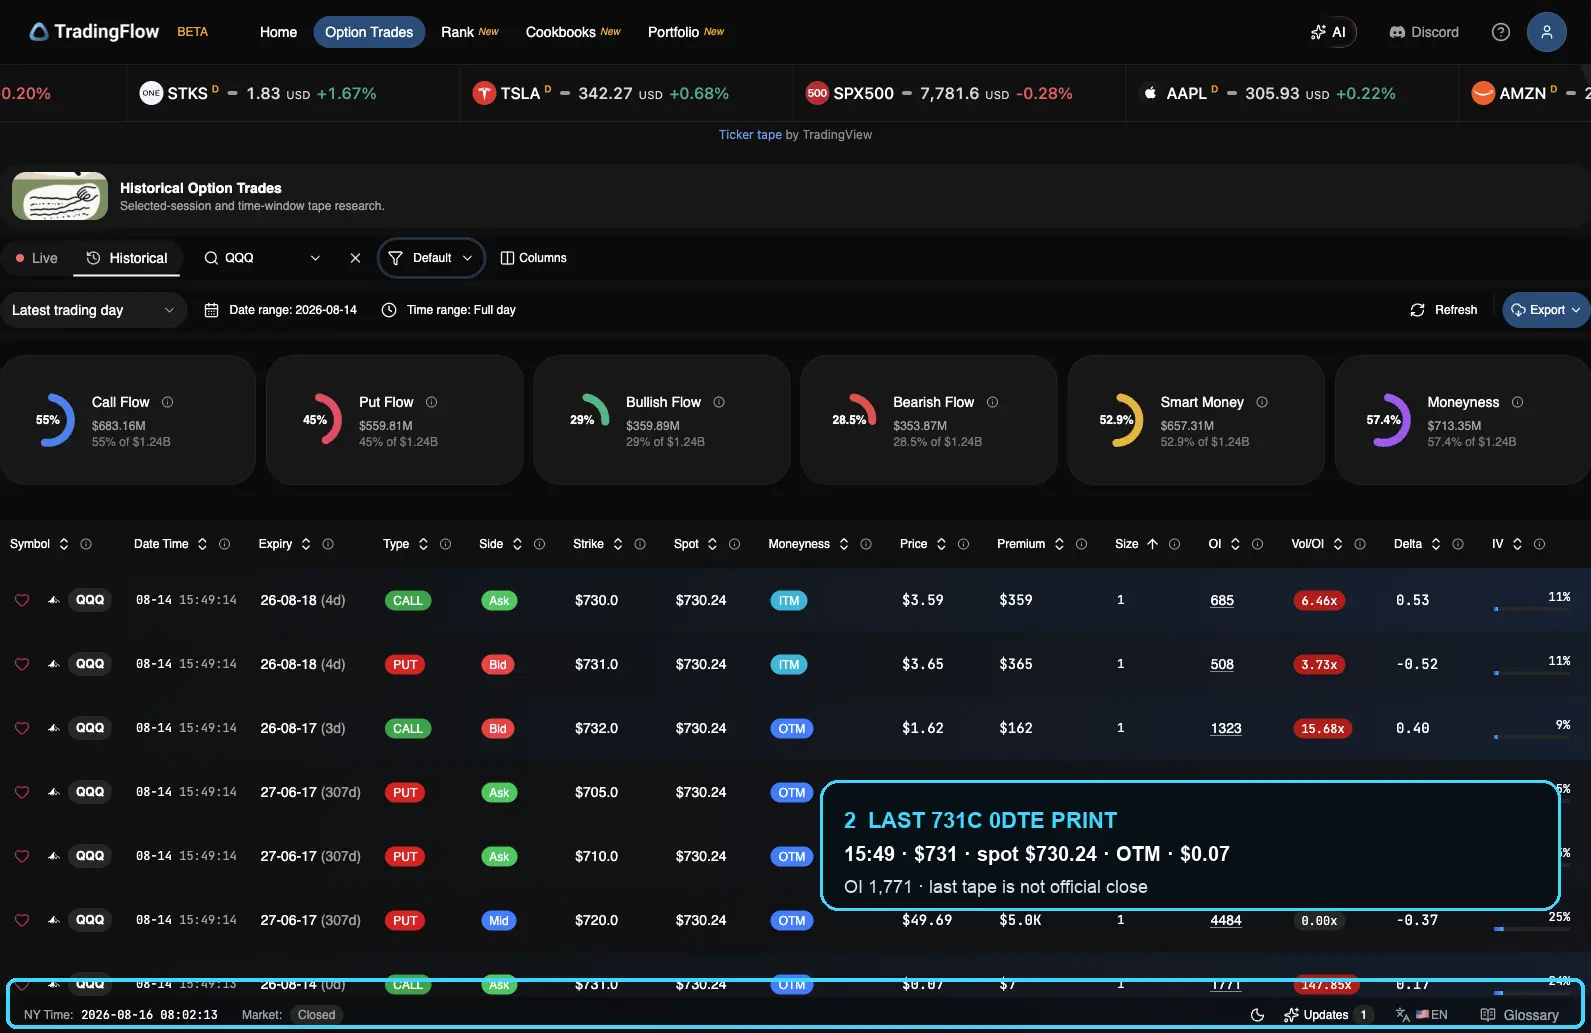The width and height of the screenshot is (1591, 1033).
Task: Switch to the Historical tab
Action: tap(127, 258)
